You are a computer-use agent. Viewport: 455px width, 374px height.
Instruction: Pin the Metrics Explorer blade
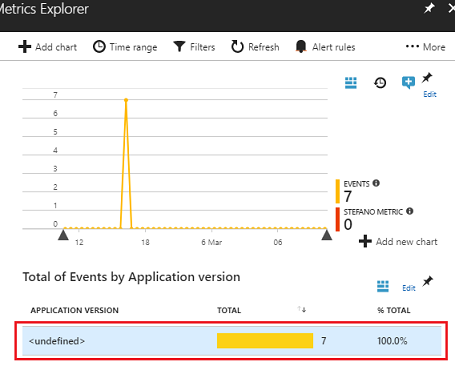click(x=429, y=8)
